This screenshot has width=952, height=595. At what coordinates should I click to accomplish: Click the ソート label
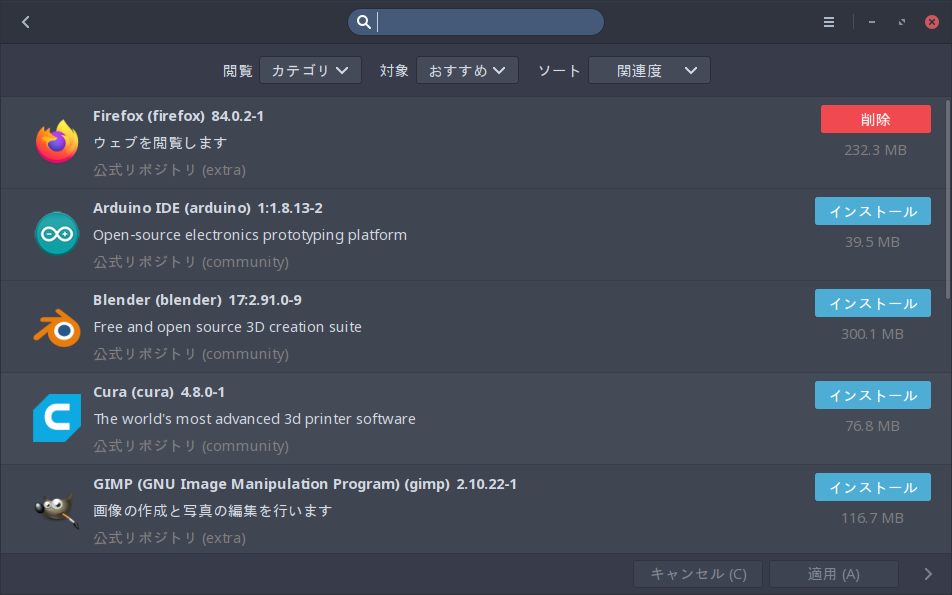tap(559, 71)
